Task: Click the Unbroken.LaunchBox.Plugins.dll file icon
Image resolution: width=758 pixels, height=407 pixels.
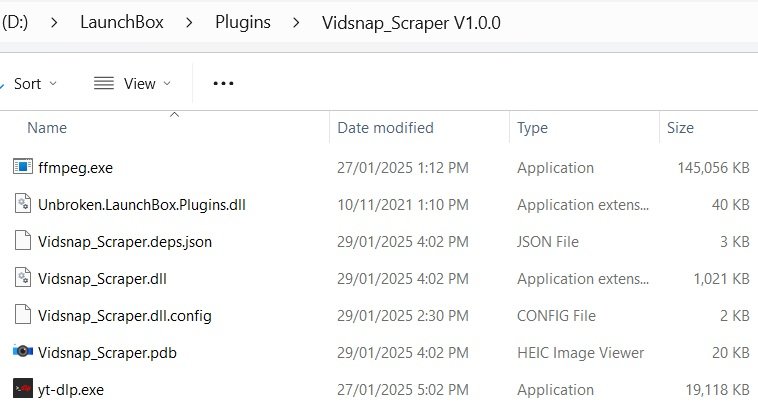Action: [23, 204]
